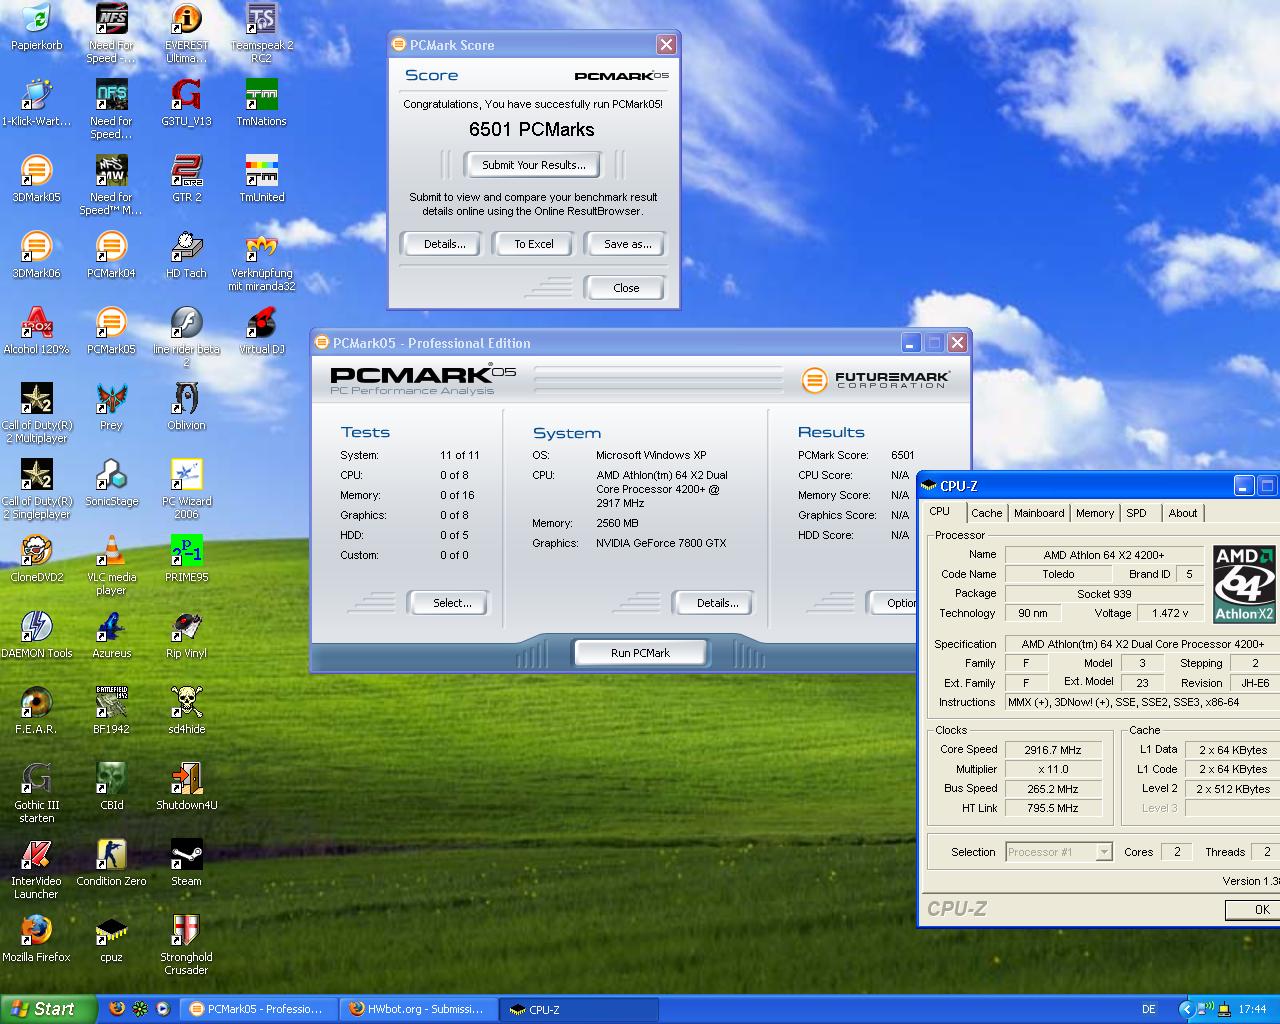Click the DE language indicator in tray
1280x1024 pixels.
click(1149, 1010)
